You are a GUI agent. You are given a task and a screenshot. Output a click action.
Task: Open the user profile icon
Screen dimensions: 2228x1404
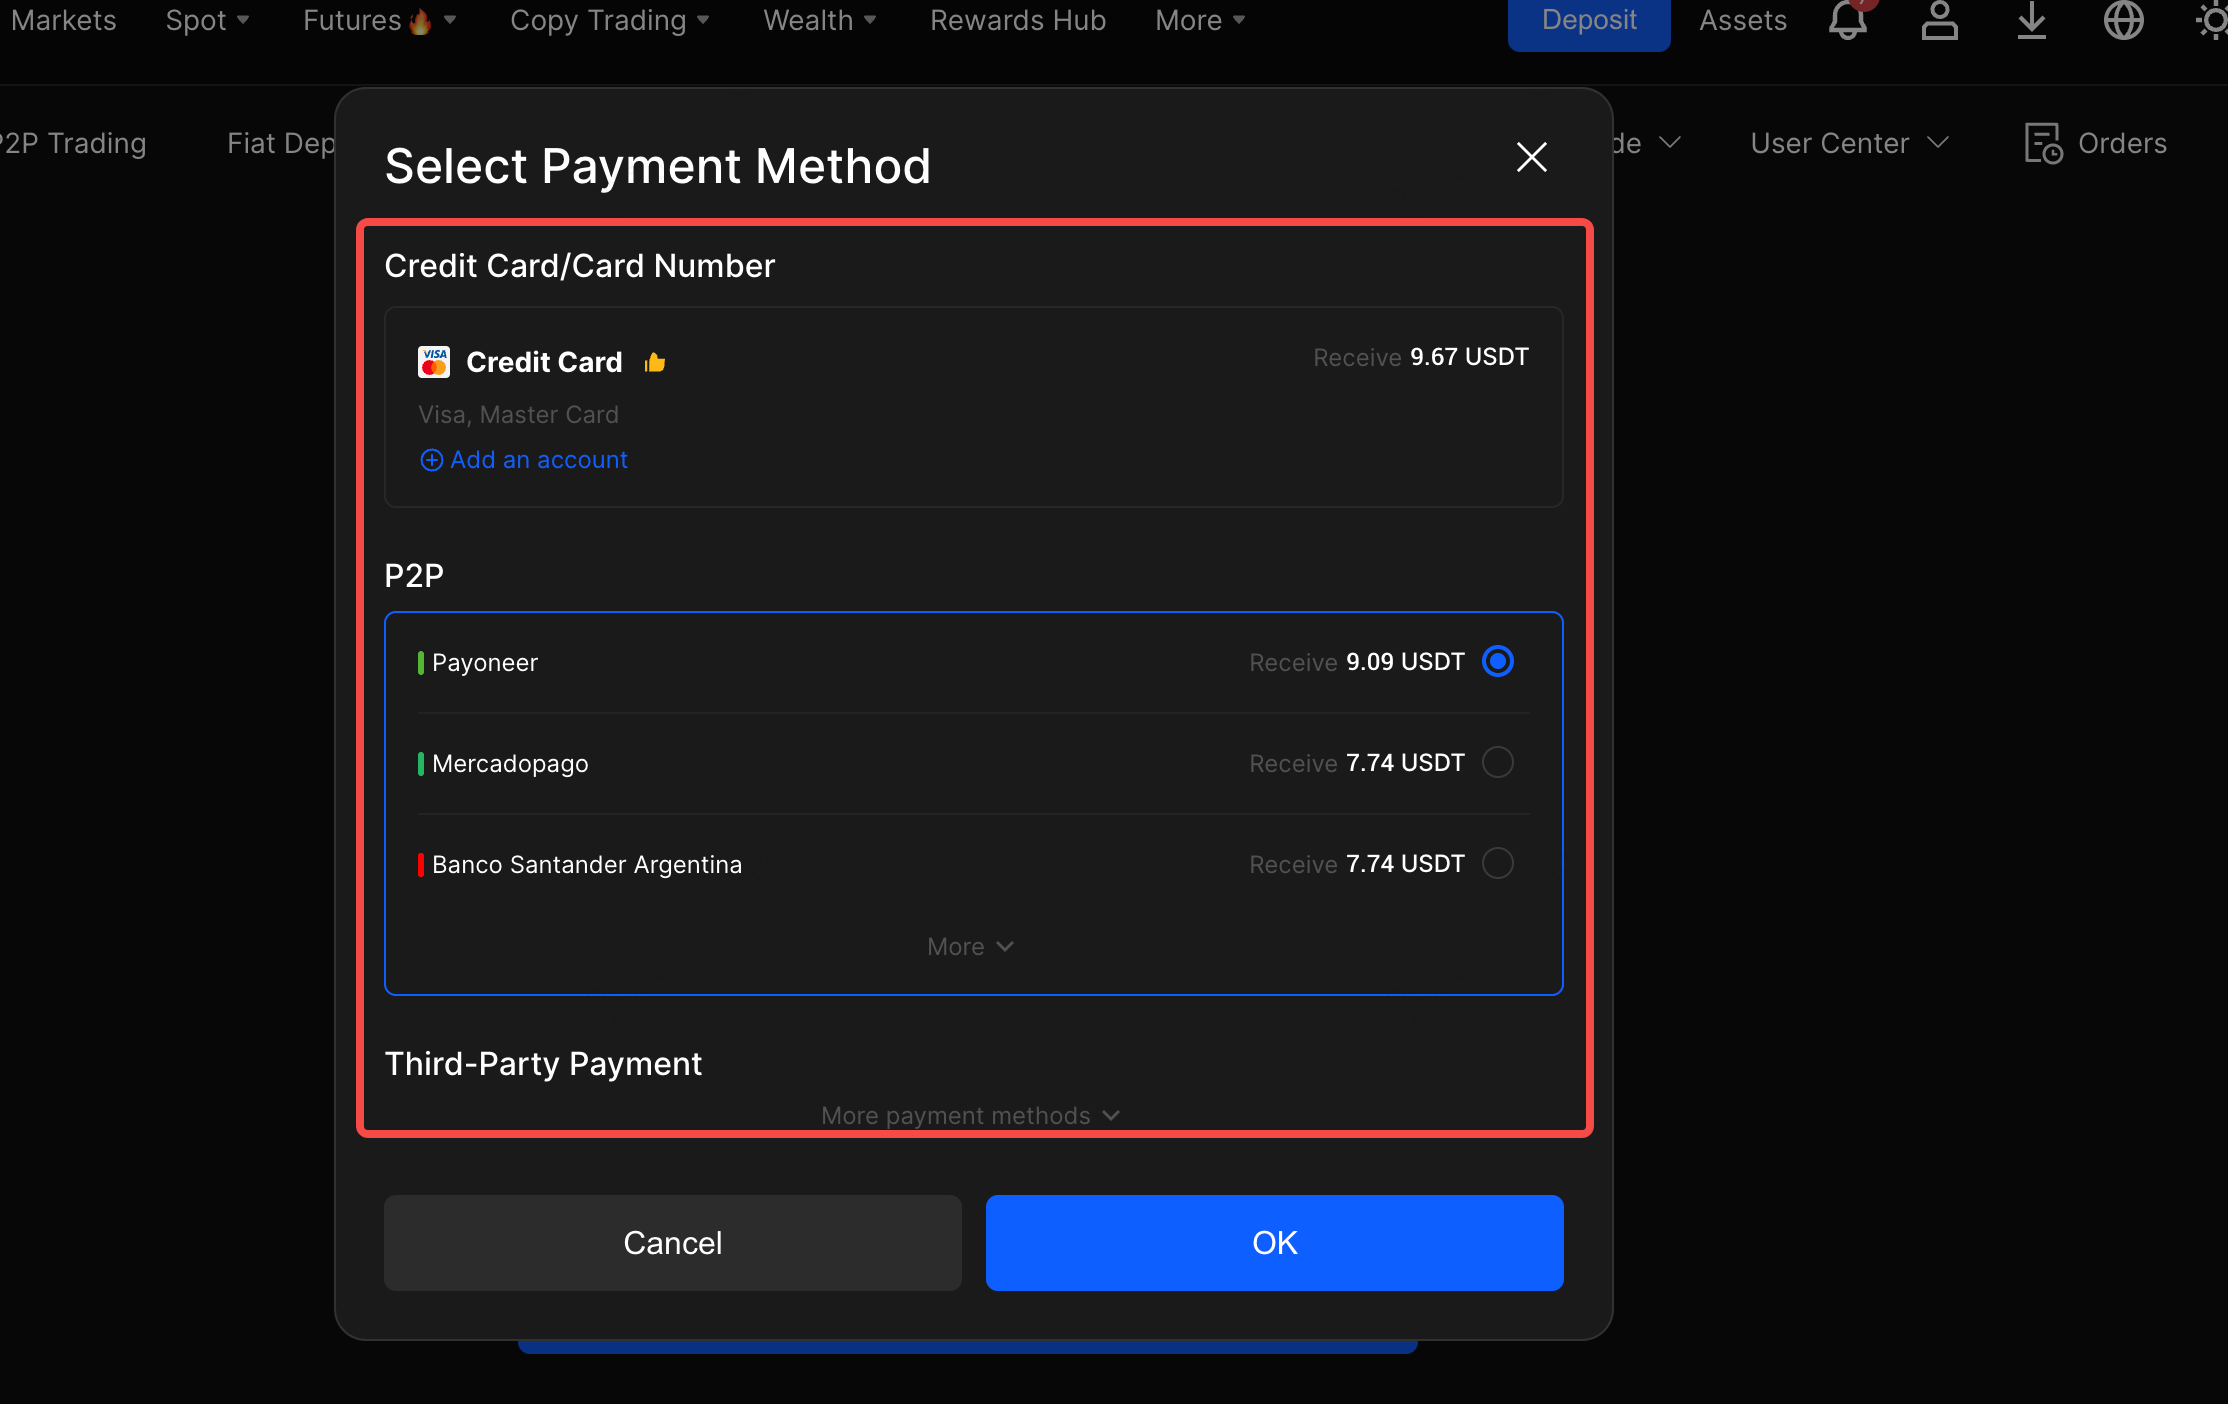click(x=1939, y=21)
